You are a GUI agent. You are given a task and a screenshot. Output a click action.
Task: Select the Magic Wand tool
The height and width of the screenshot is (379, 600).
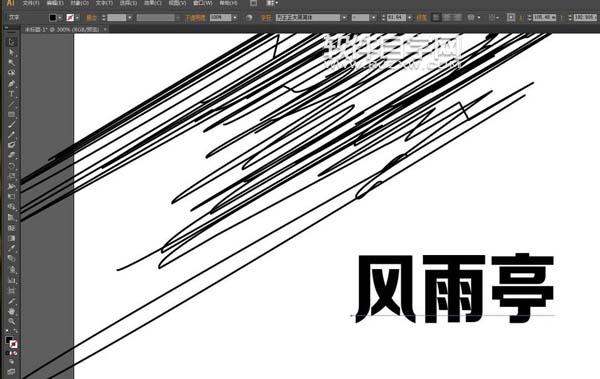pos(12,63)
